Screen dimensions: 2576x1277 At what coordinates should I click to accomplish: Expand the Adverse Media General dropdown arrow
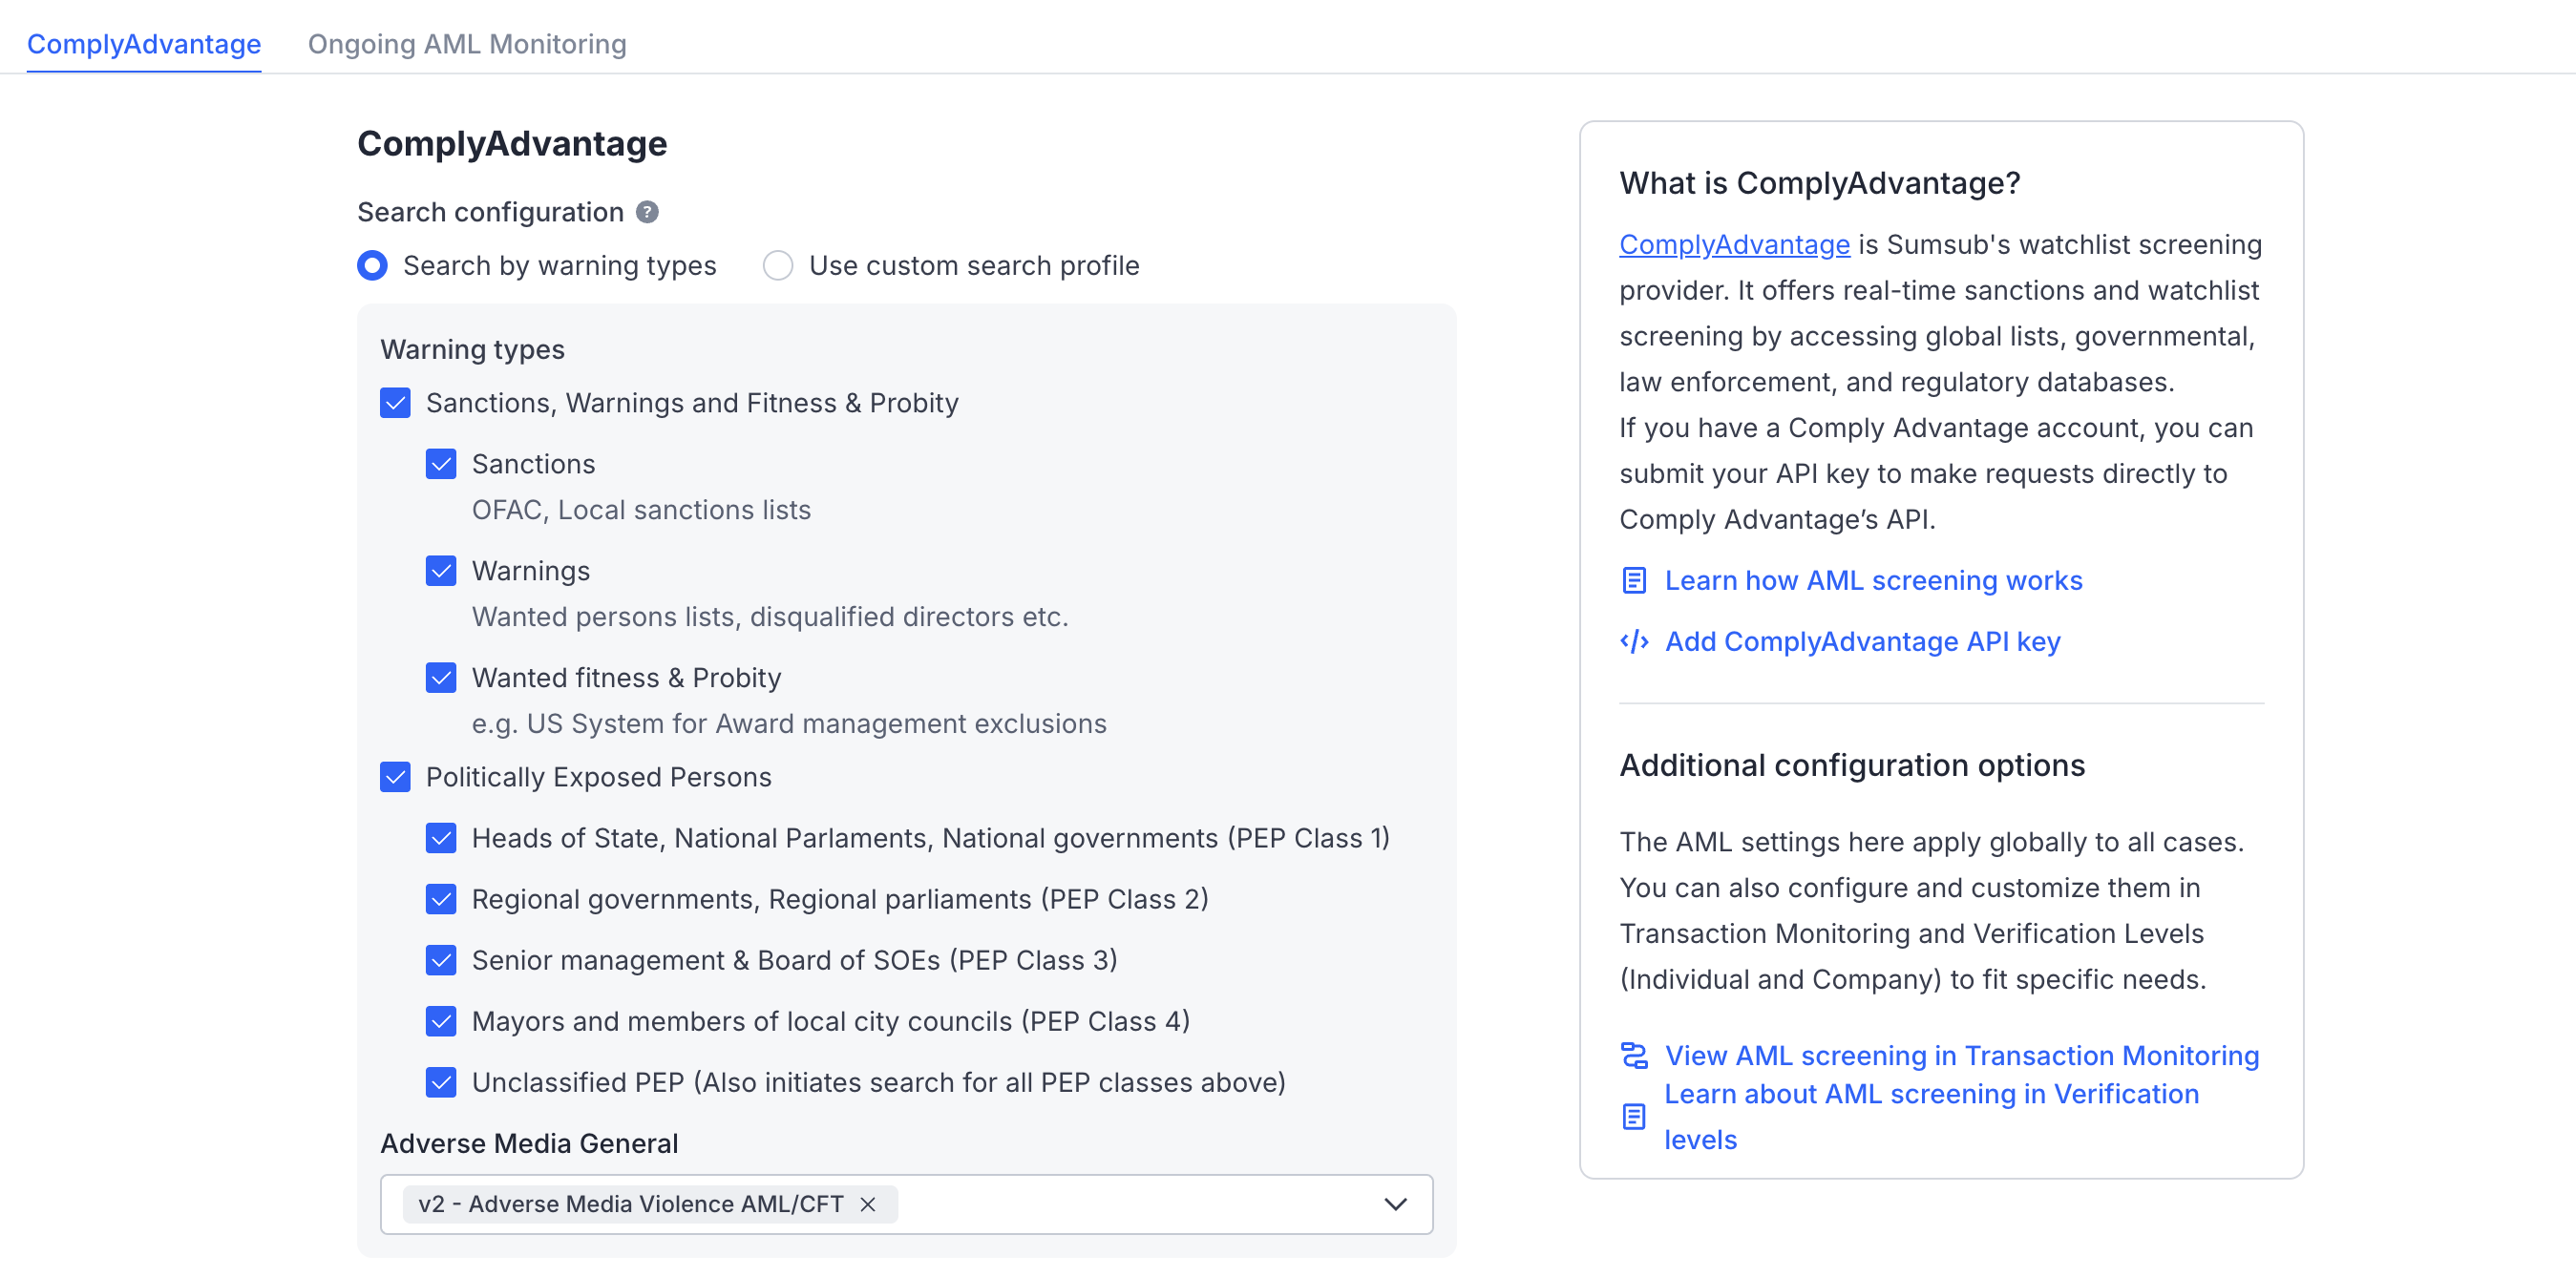pos(1395,1205)
